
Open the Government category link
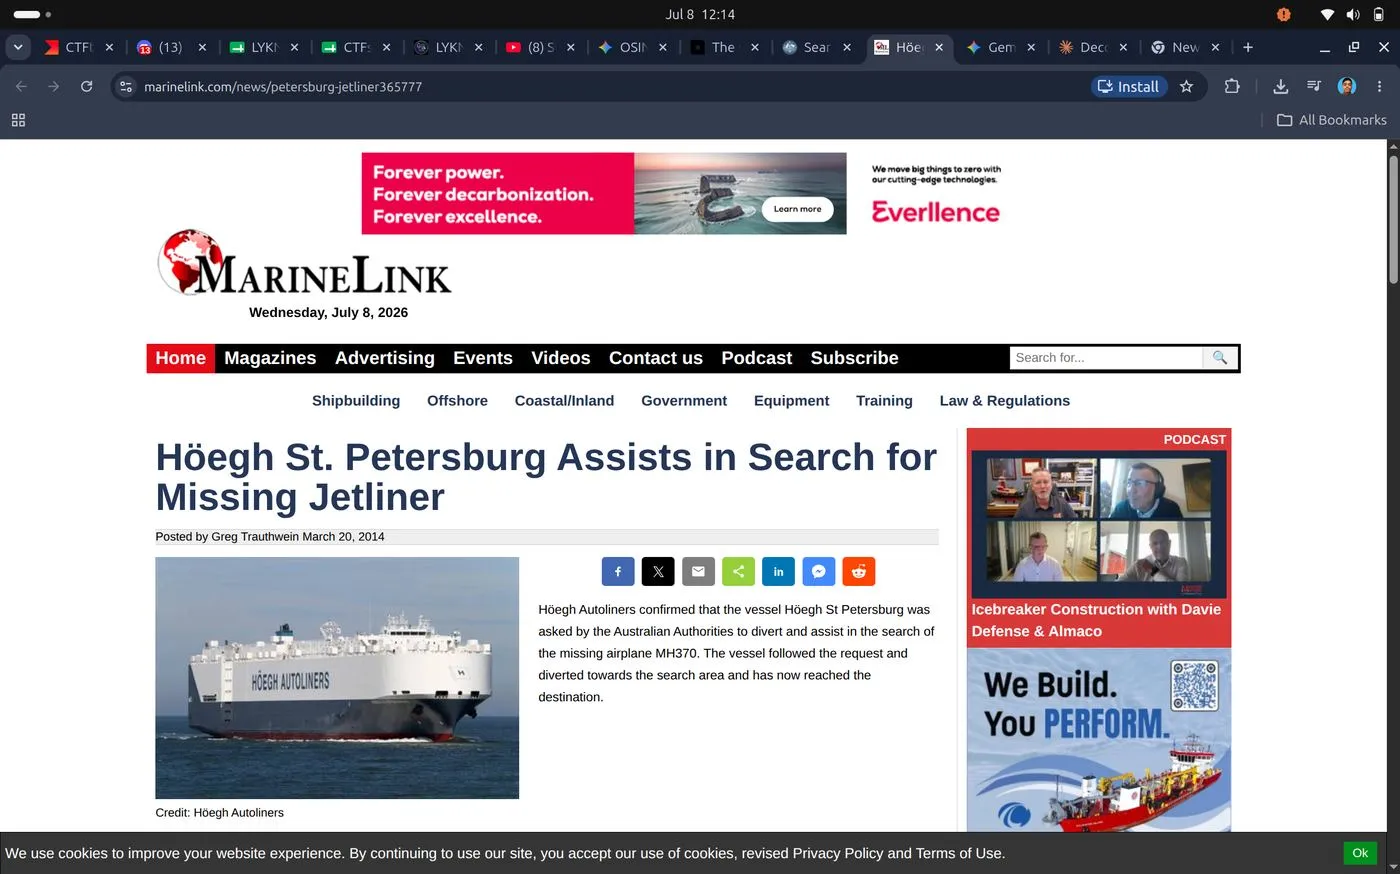[684, 401]
